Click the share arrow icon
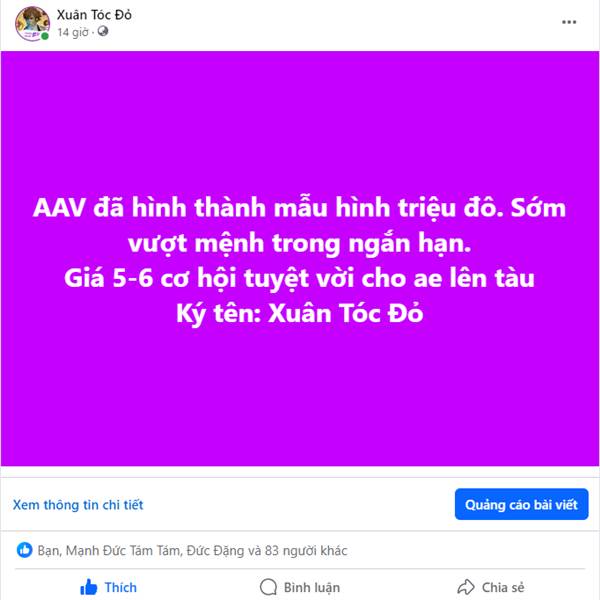The width and height of the screenshot is (600, 600). (466, 587)
